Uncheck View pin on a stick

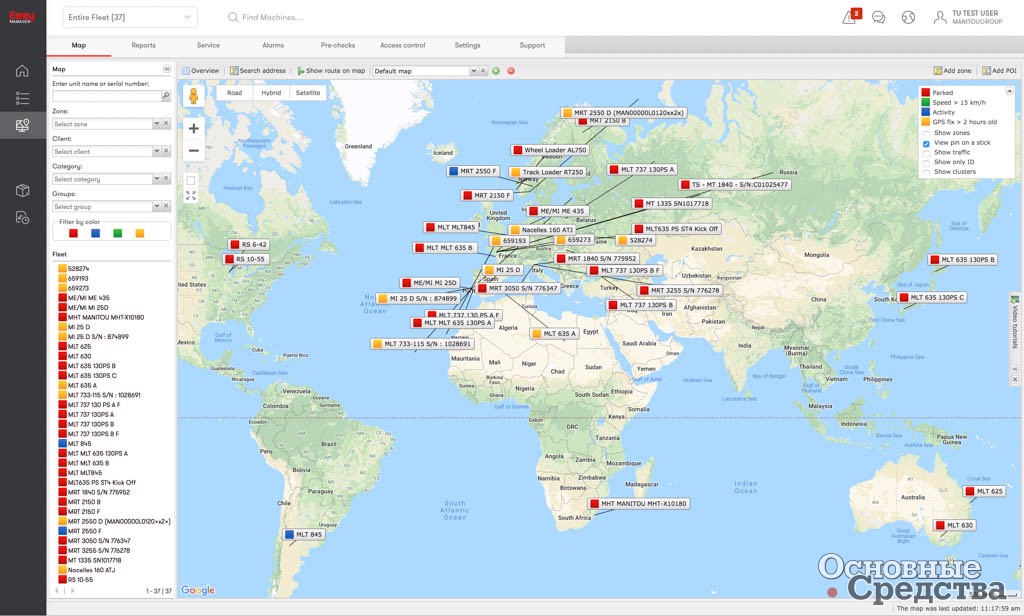point(926,143)
